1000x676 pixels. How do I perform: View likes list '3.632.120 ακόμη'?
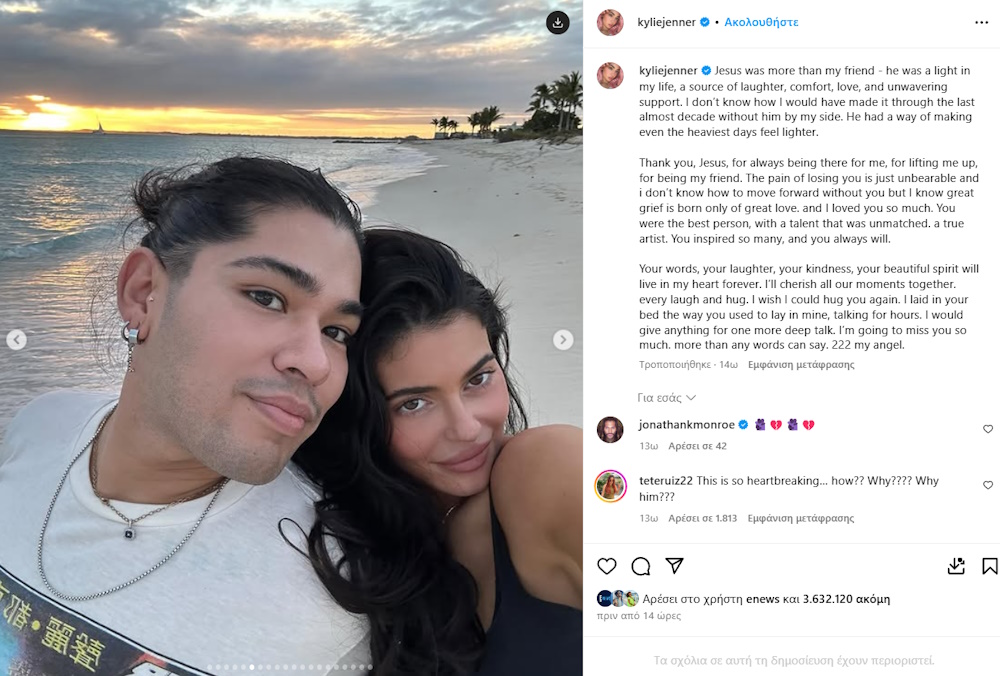click(x=846, y=599)
